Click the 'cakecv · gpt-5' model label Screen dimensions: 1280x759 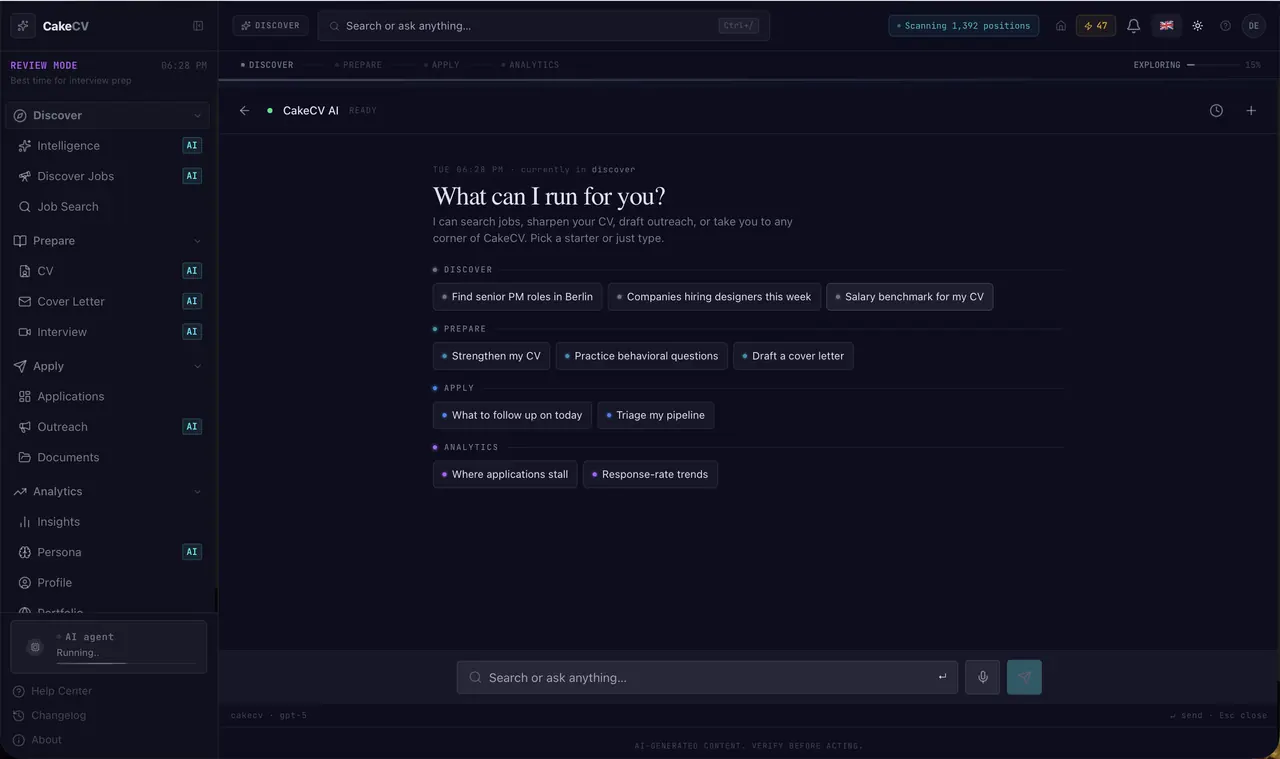point(269,716)
